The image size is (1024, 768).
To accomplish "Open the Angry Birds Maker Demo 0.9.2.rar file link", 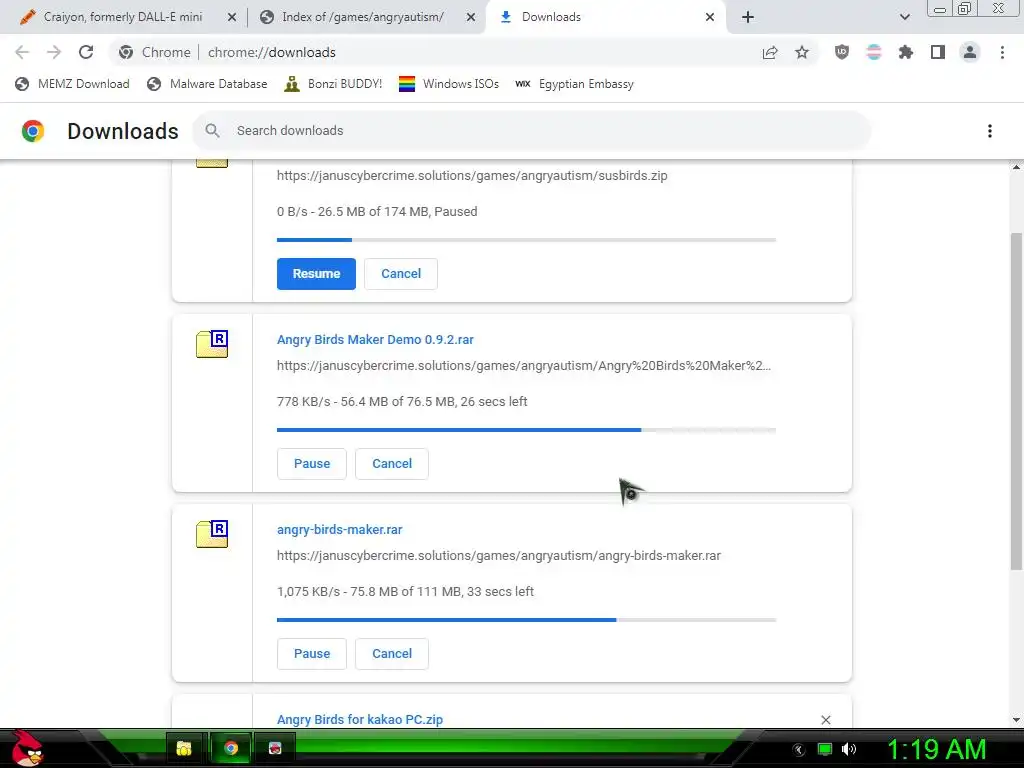I will 375,340.
